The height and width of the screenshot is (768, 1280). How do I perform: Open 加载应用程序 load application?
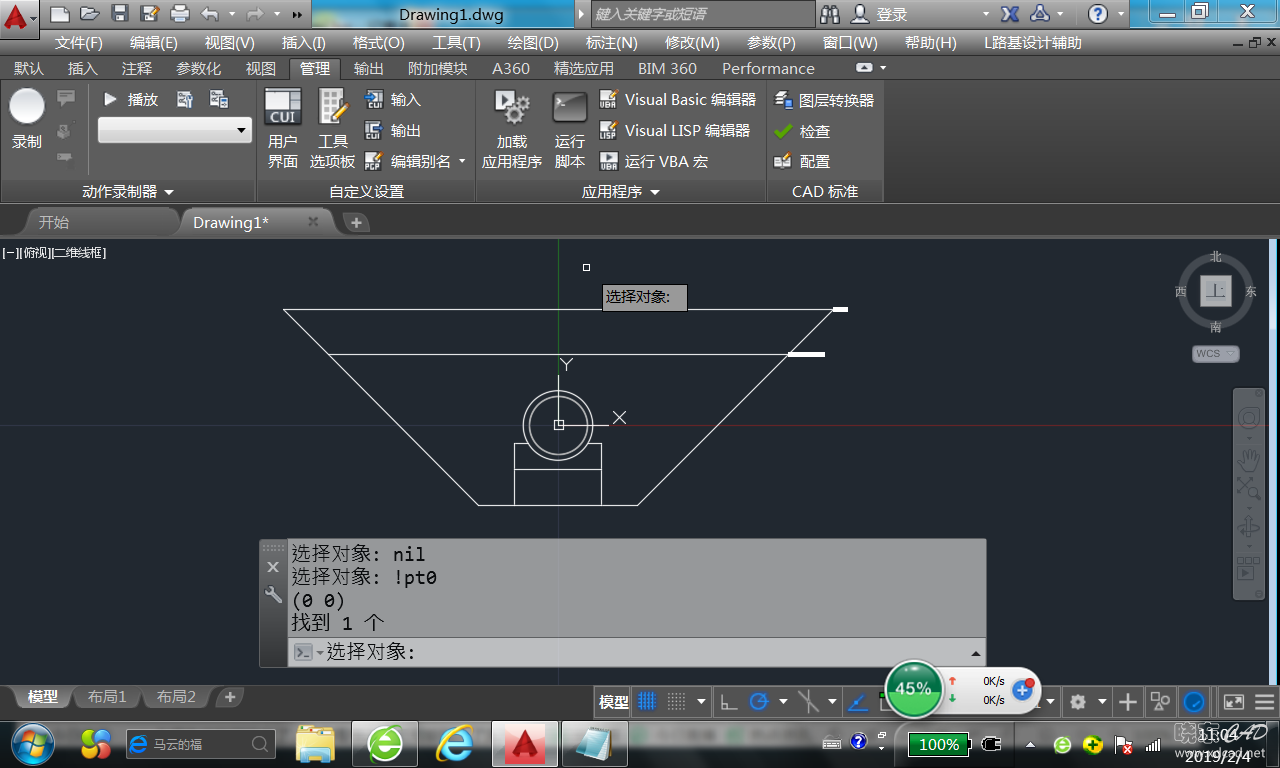coord(512,127)
